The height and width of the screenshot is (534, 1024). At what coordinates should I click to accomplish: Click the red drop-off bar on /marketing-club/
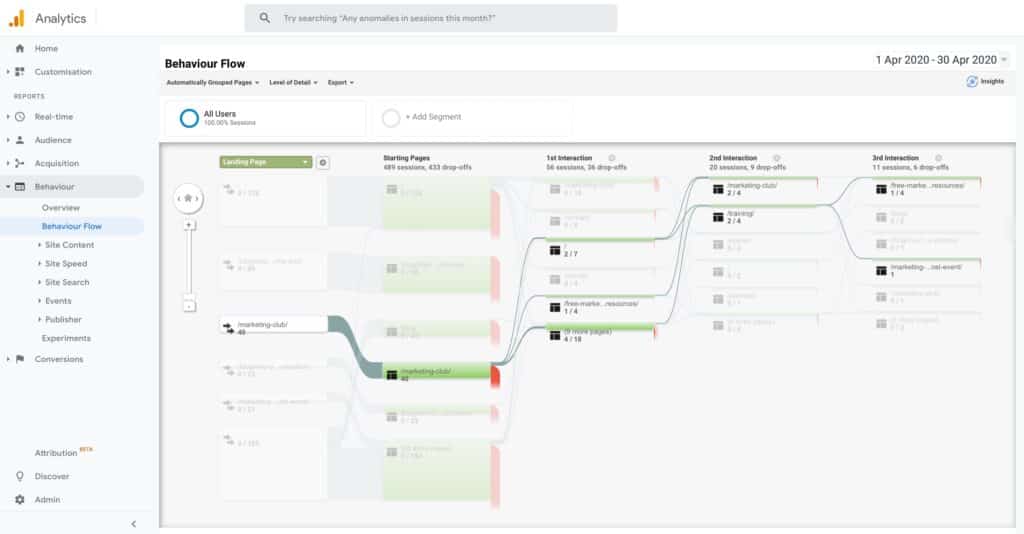click(496, 375)
